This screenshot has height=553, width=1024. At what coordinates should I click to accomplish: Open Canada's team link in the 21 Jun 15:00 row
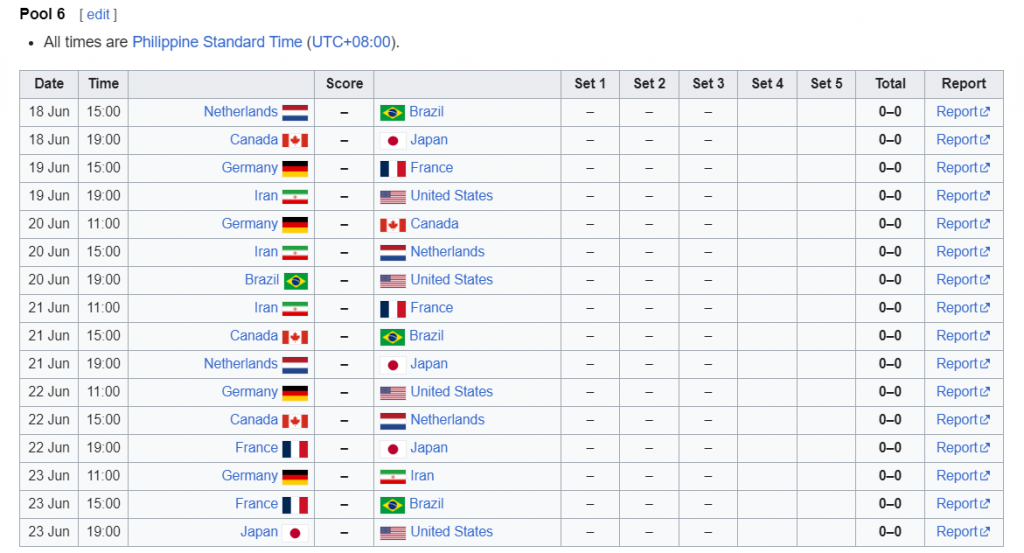253,336
